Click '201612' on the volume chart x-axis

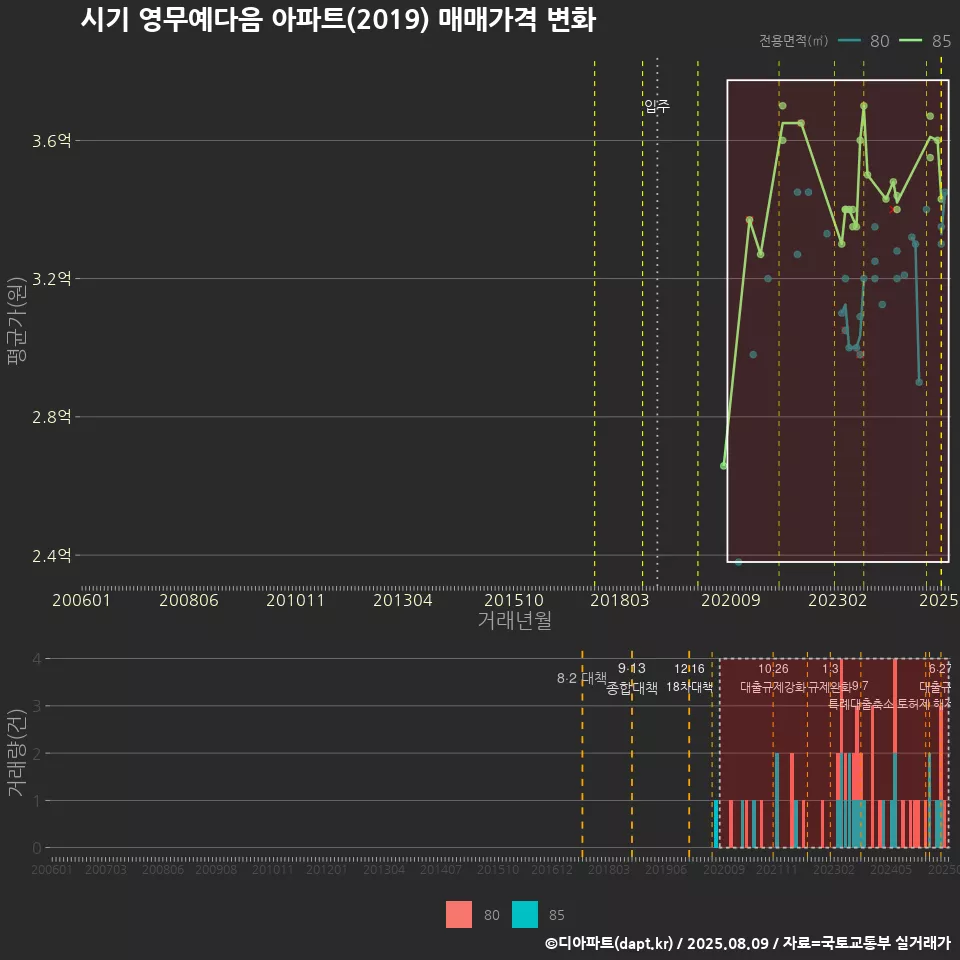pos(552,869)
